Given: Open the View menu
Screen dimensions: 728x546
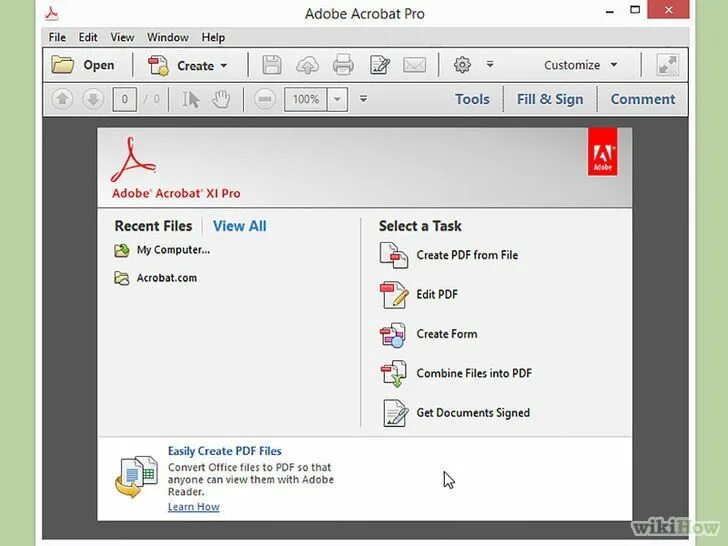Looking at the screenshot, I should point(122,37).
